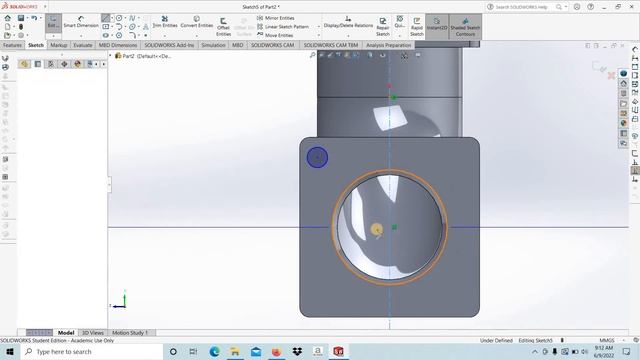640x360 pixels.
Task: Open the MMGS unit system status menu
Action: (607, 340)
